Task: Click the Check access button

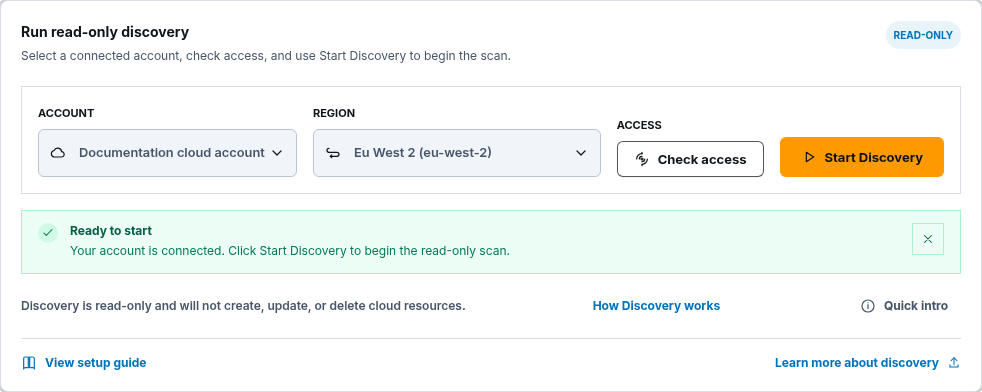Action: click(690, 159)
